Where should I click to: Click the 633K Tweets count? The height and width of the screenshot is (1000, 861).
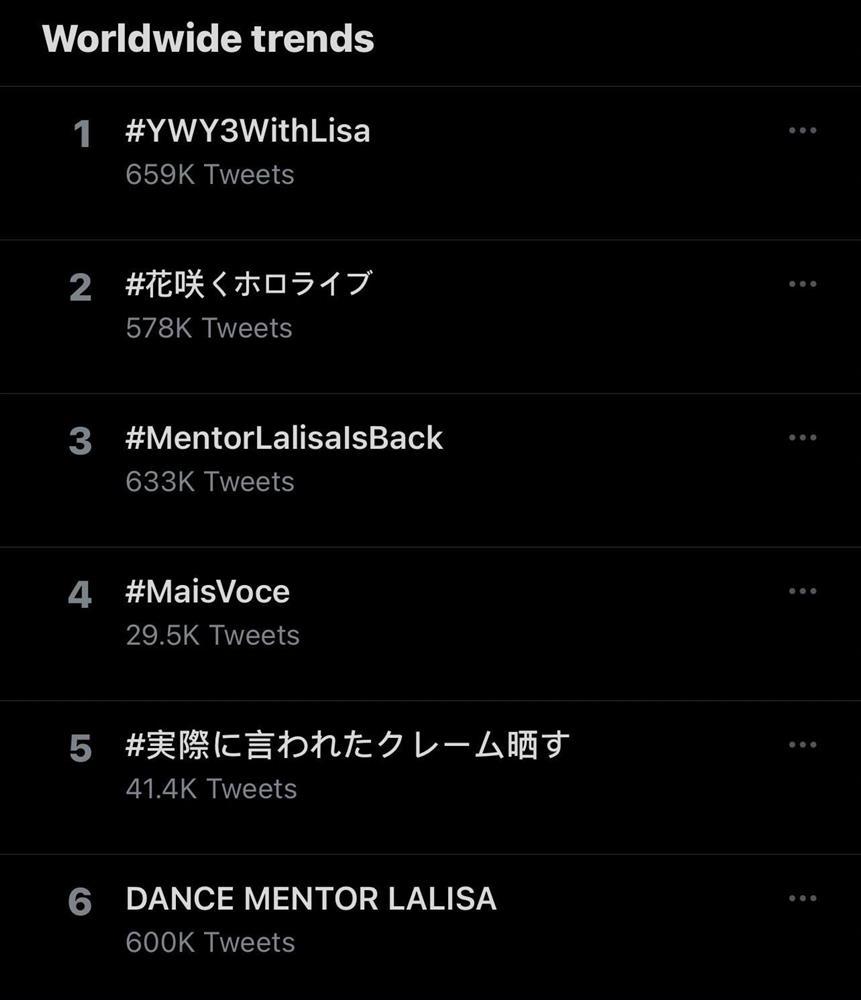point(210,482)
